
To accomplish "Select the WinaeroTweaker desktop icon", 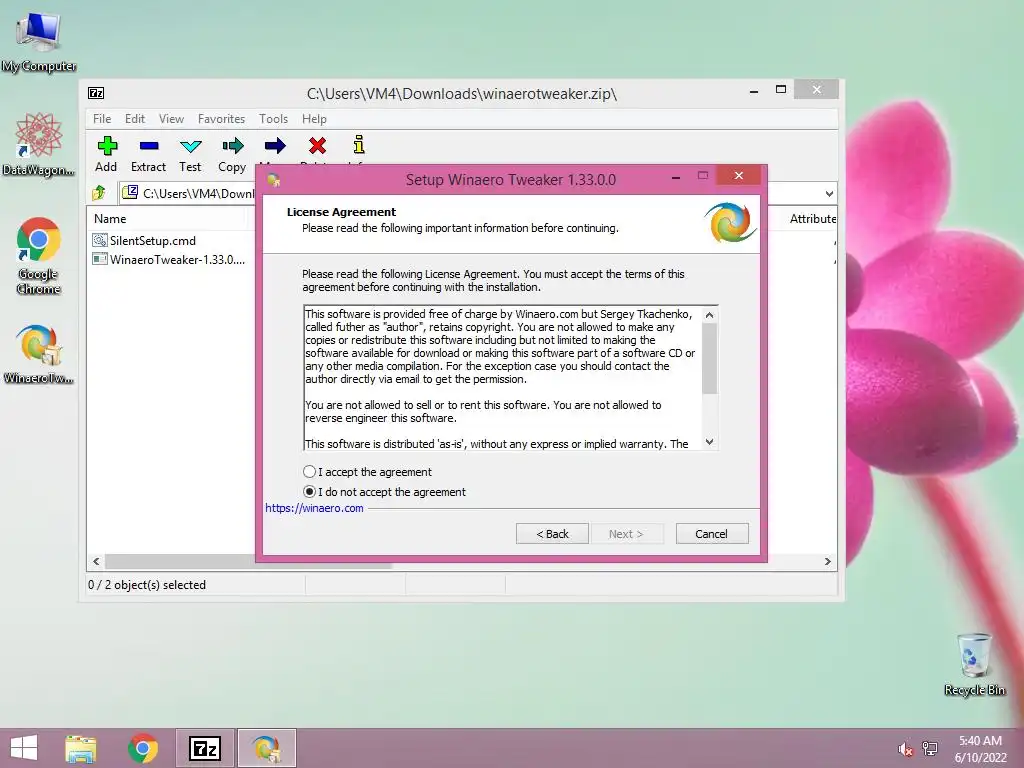I will pos(39,353).
